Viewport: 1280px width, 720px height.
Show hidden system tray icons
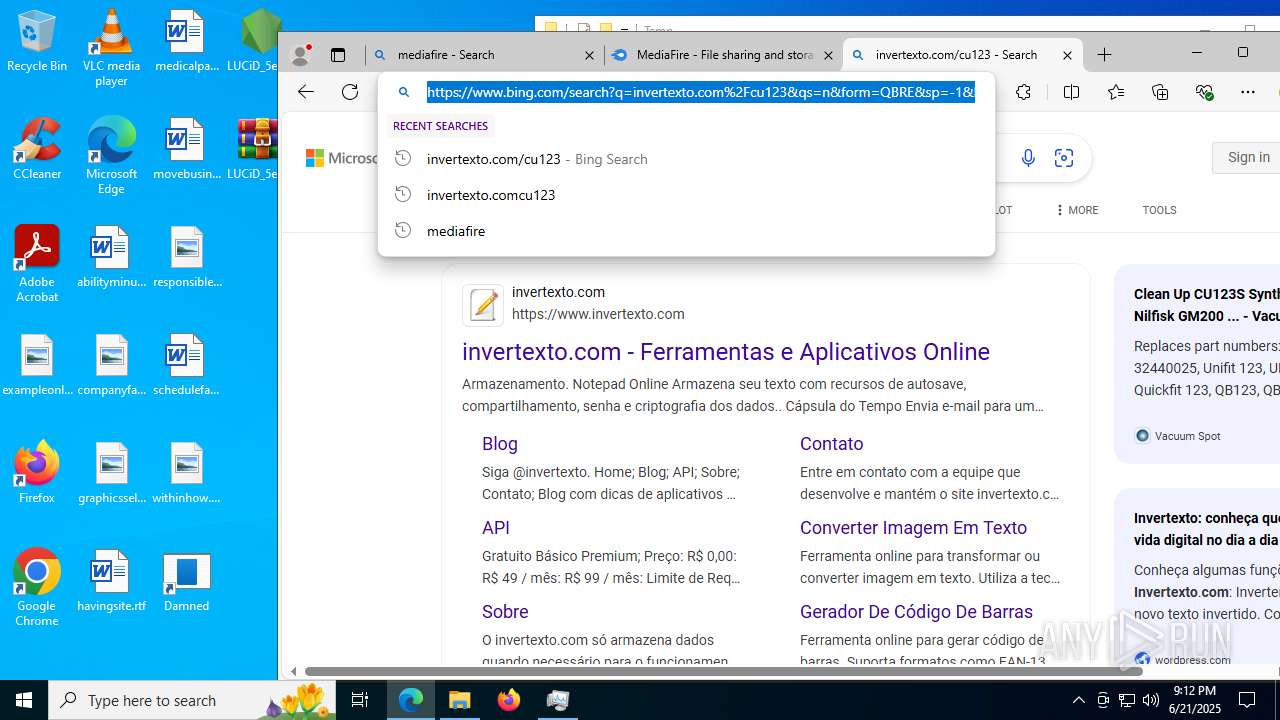click(x=1078, y=700)
